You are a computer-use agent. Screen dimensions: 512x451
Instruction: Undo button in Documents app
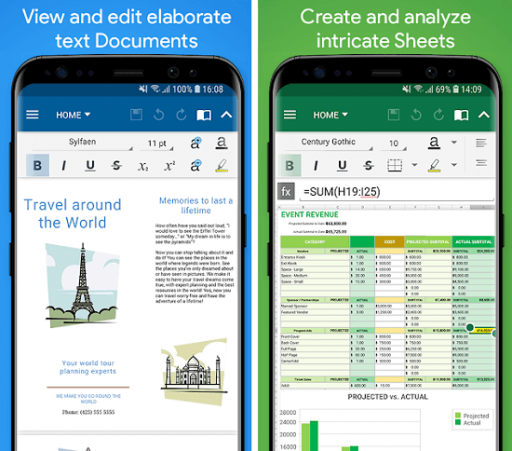(x=159, y=115)
